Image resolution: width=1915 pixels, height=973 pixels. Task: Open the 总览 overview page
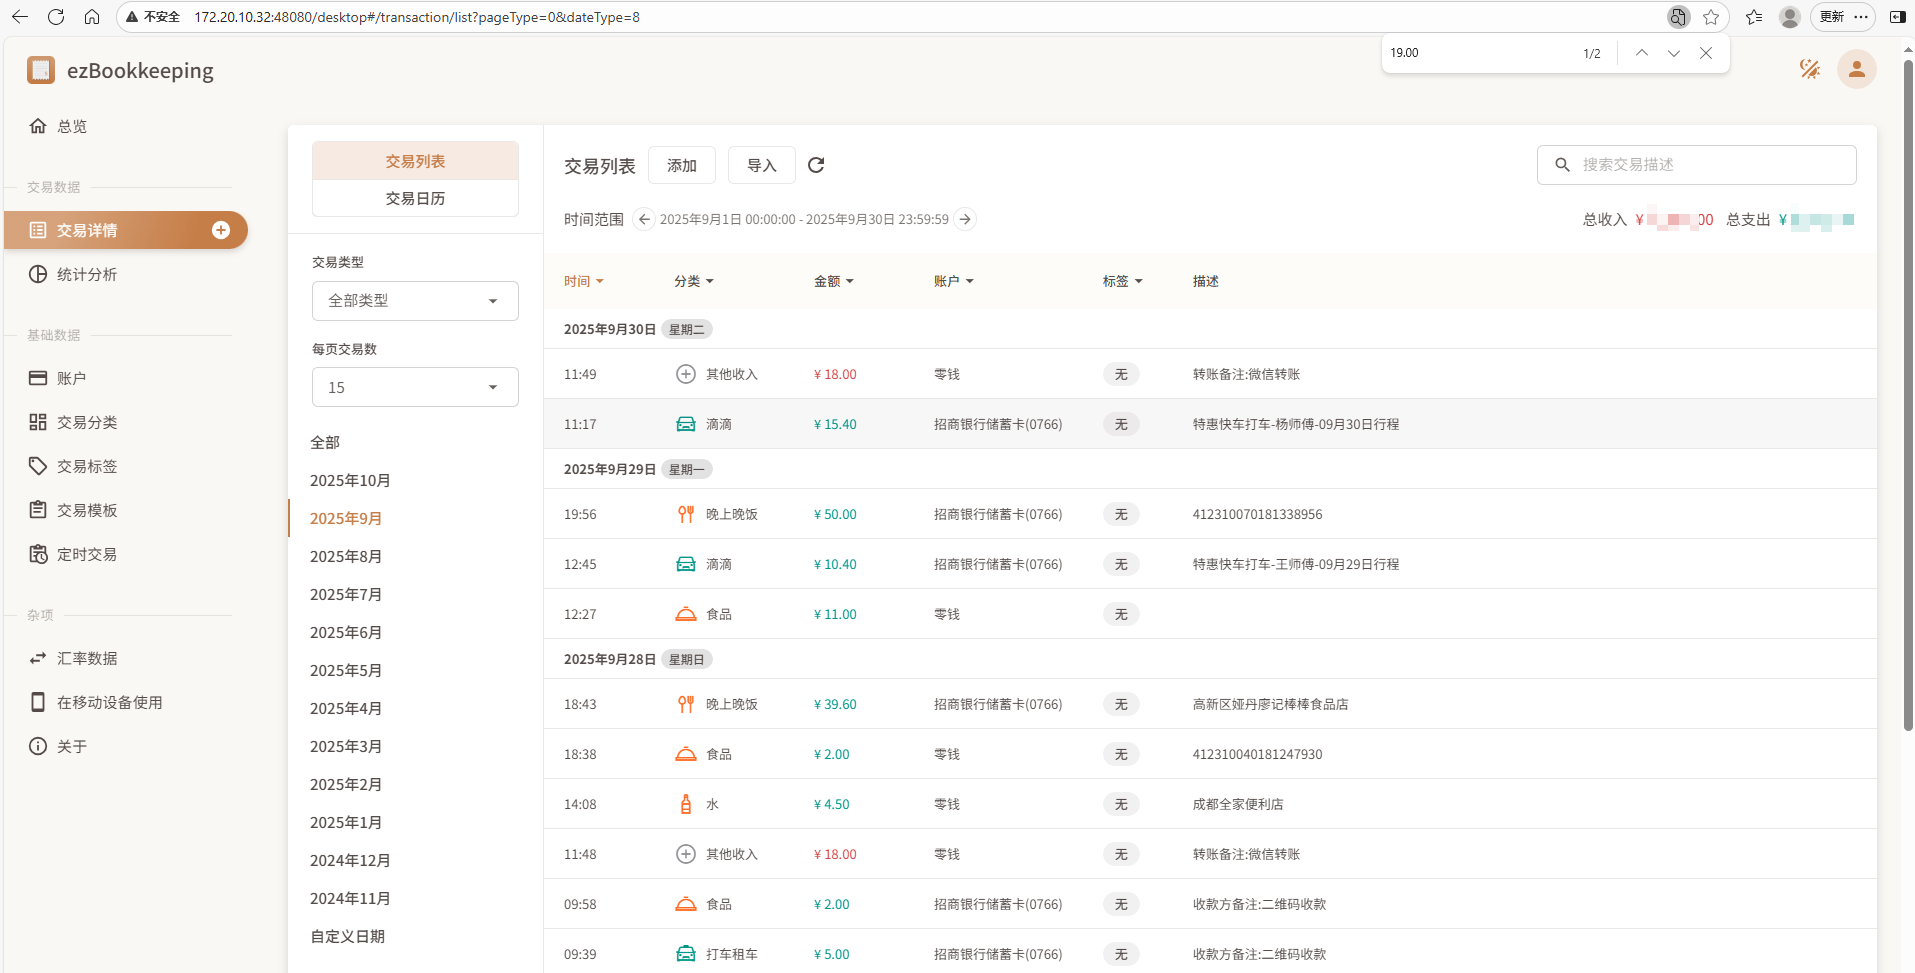(70, 126)
